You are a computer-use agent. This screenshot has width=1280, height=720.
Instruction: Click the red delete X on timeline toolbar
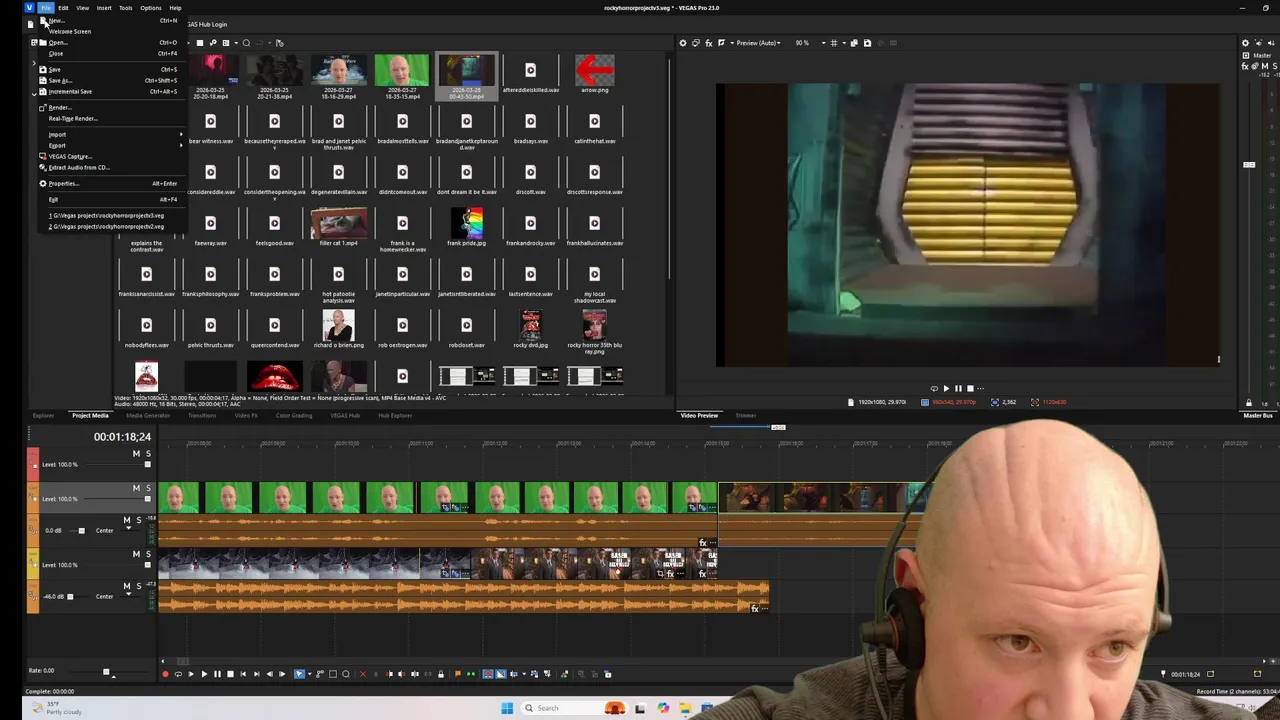[x=362, y=674]
